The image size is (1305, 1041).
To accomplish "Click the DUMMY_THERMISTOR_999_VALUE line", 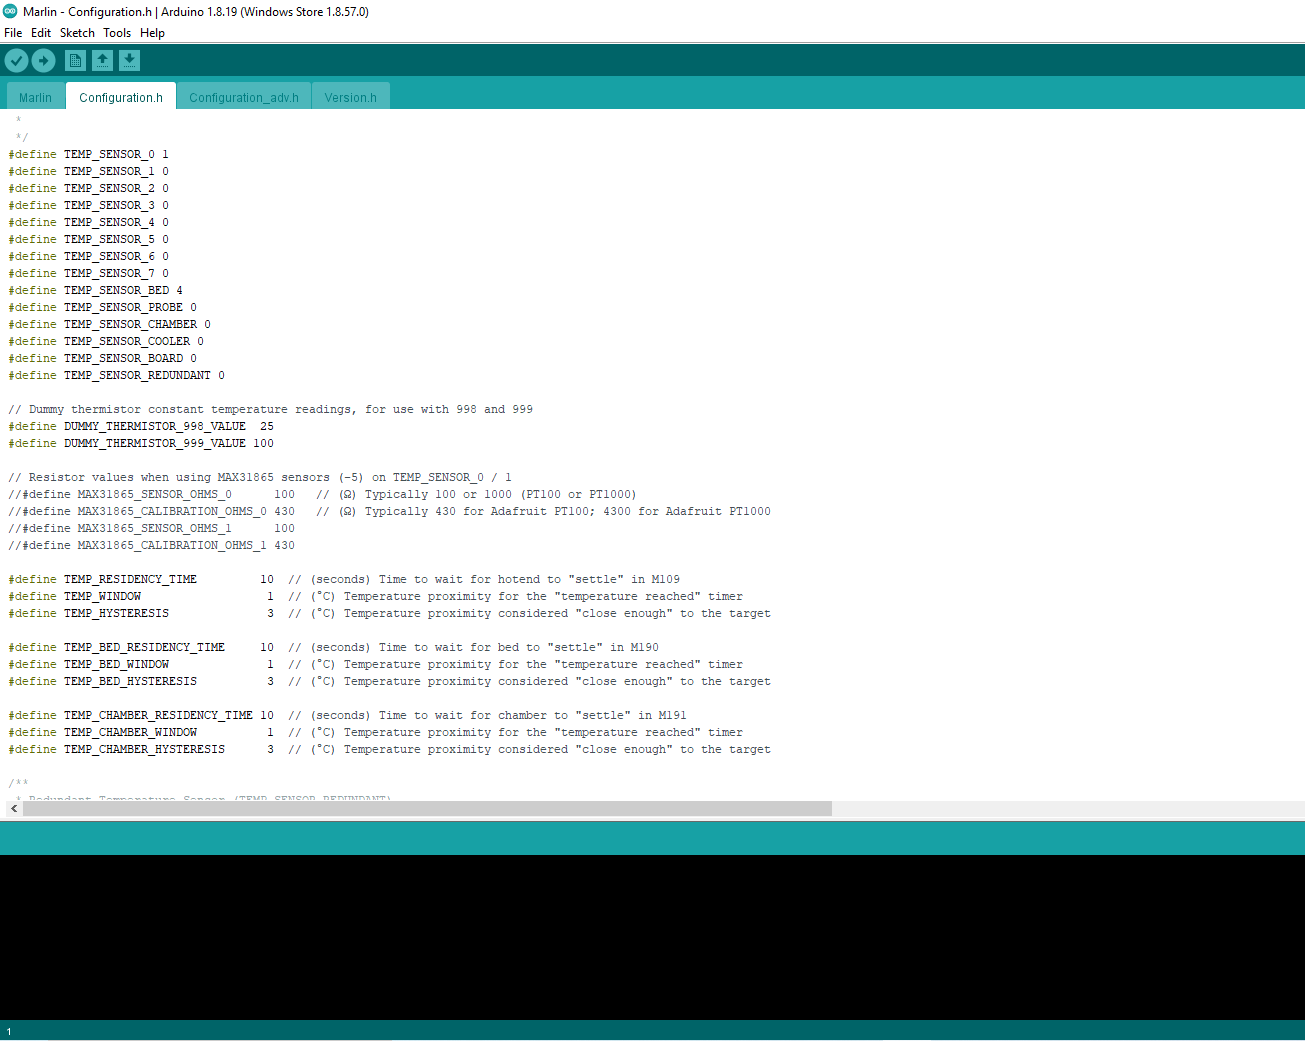I will 141,443.
